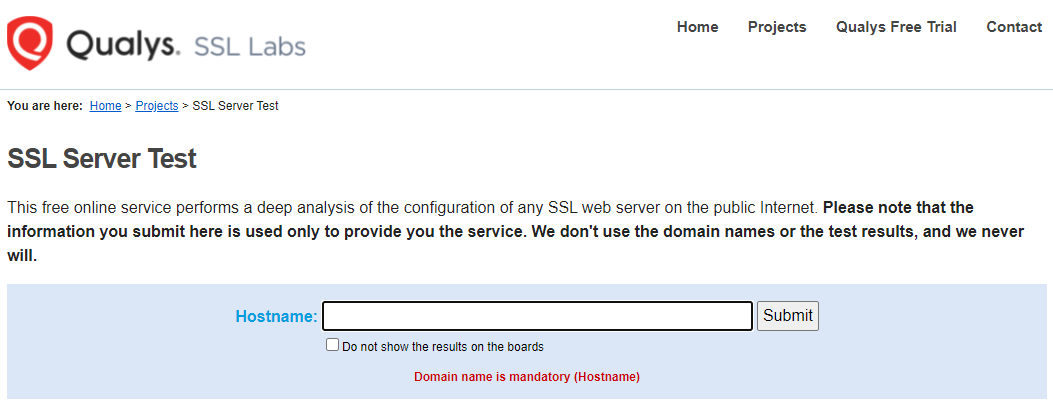Click the SSL Server Test page heading

coord(102,159)
